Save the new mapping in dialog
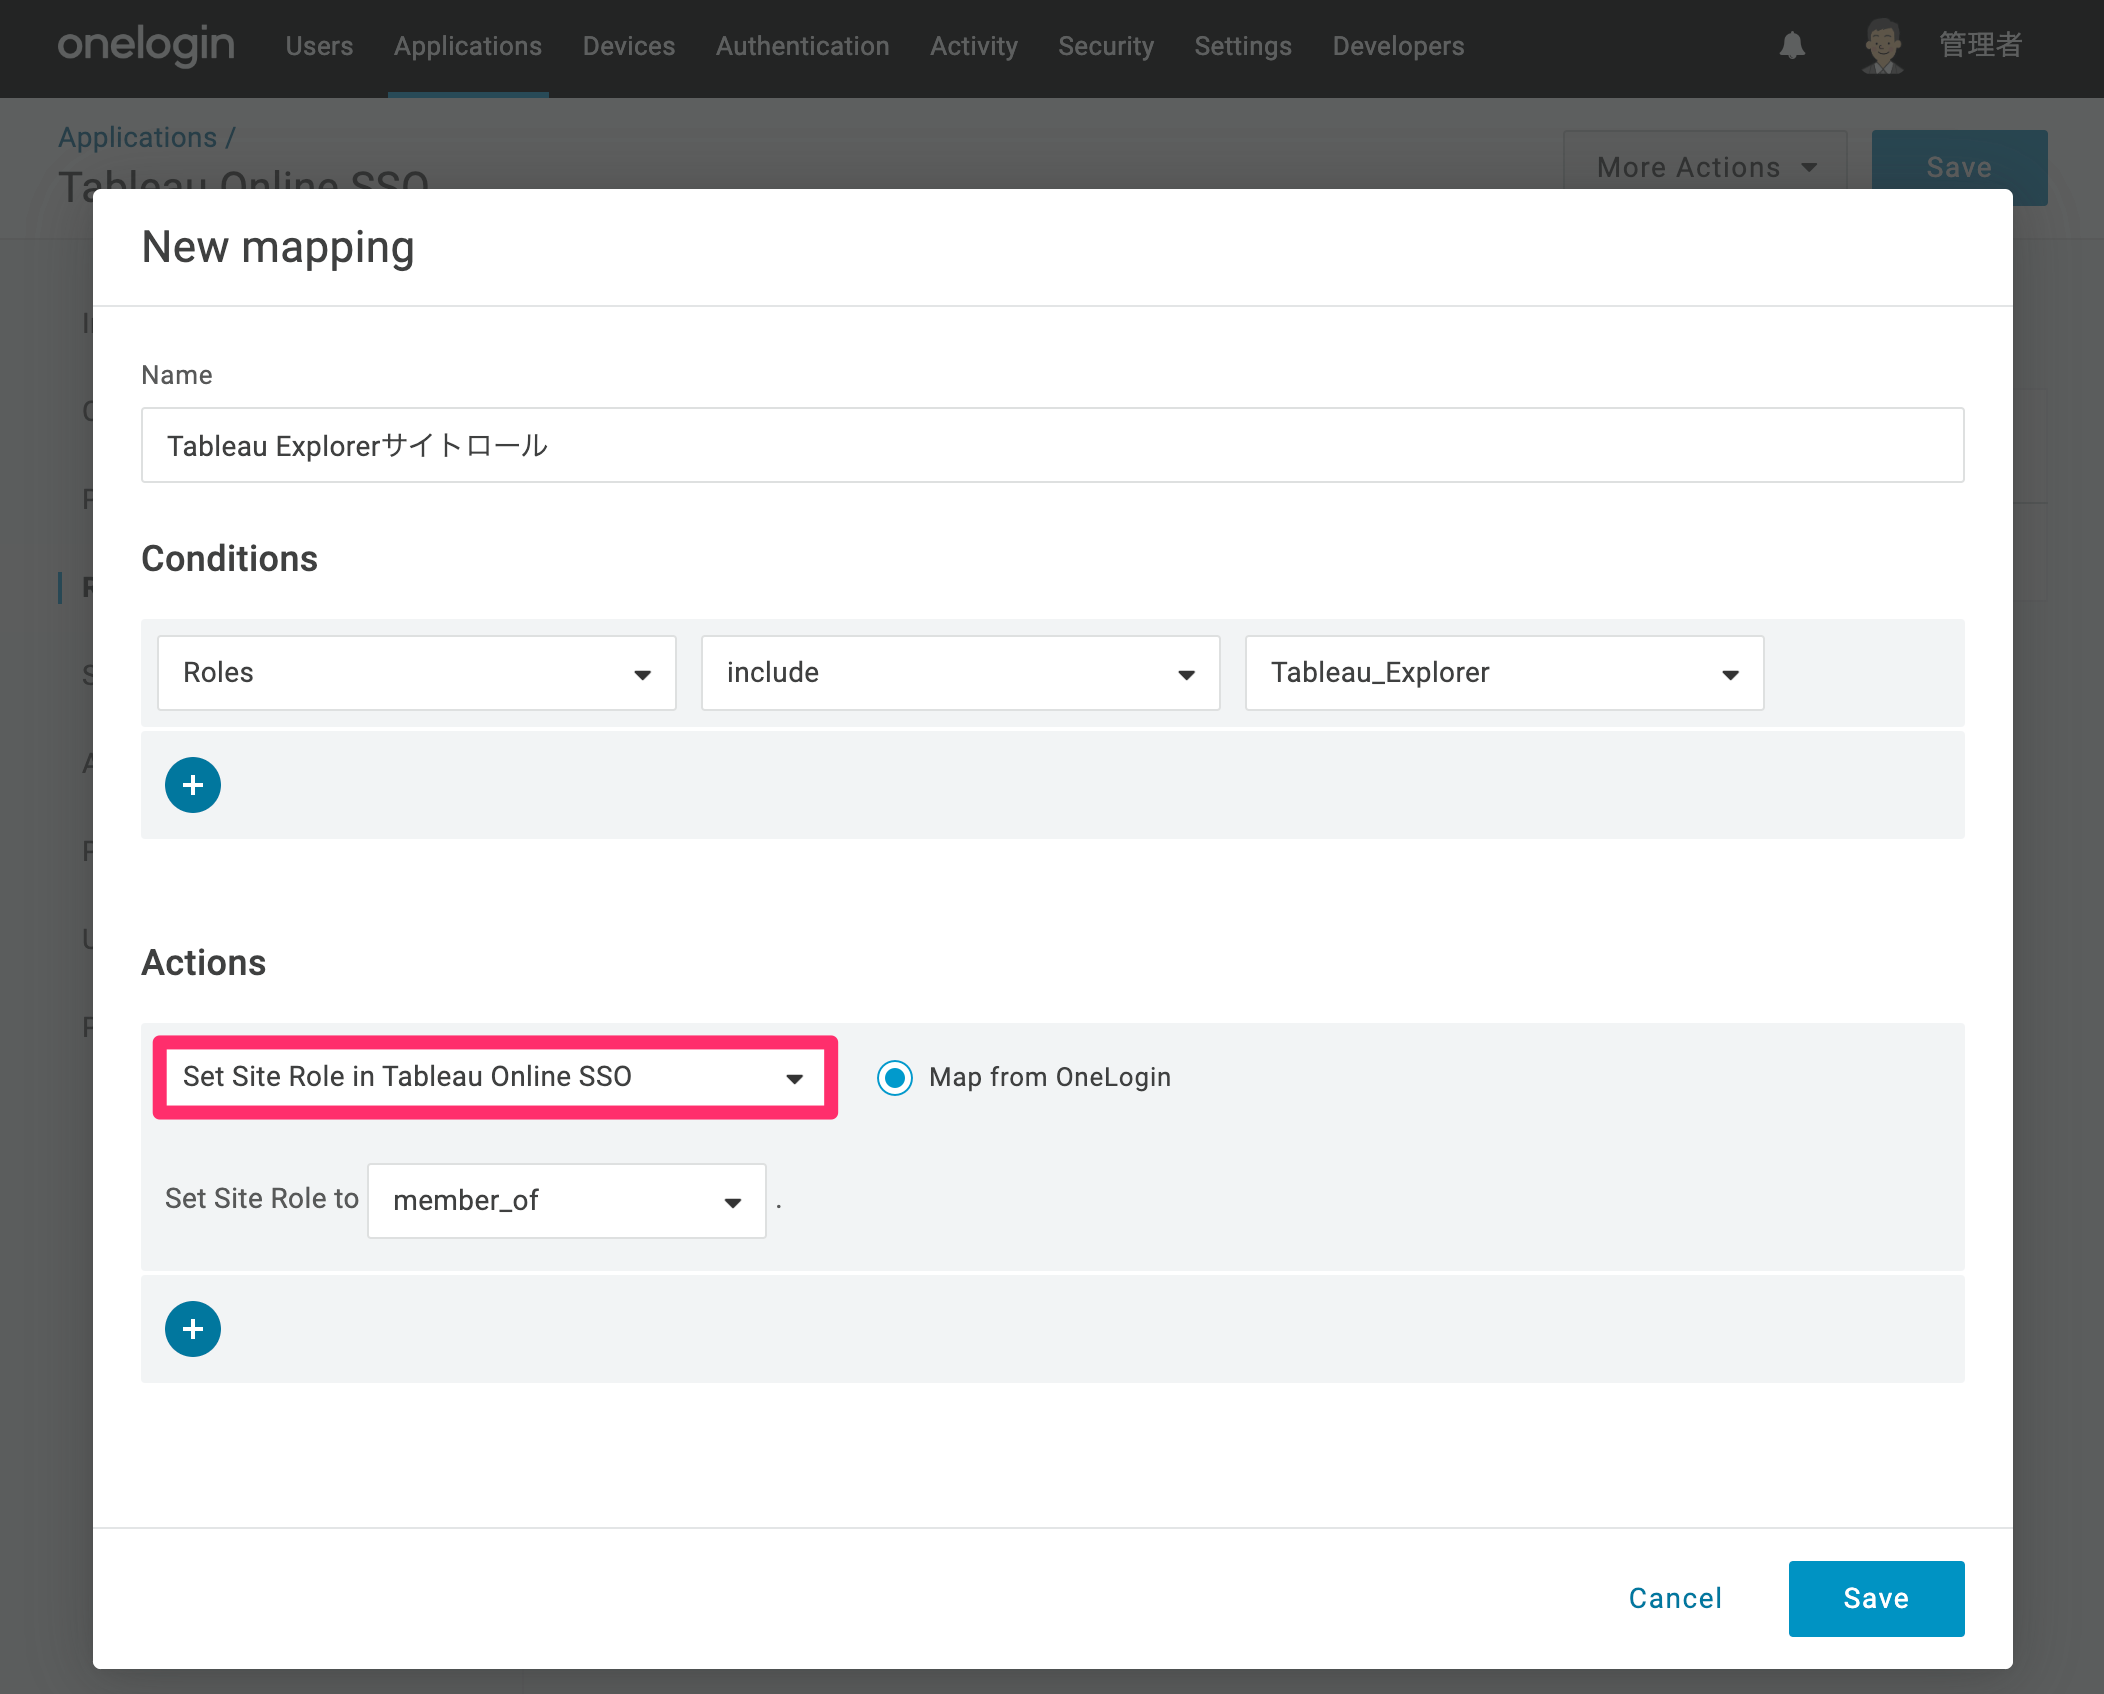 [x=1876, y=1598]
